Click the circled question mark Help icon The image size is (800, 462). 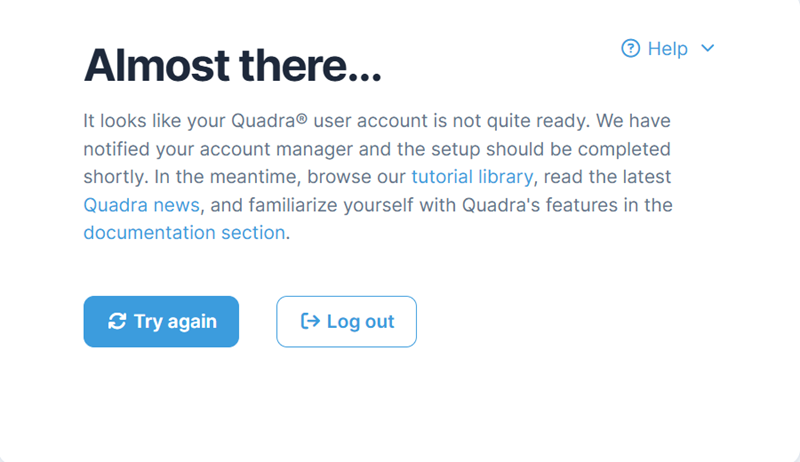630,48
